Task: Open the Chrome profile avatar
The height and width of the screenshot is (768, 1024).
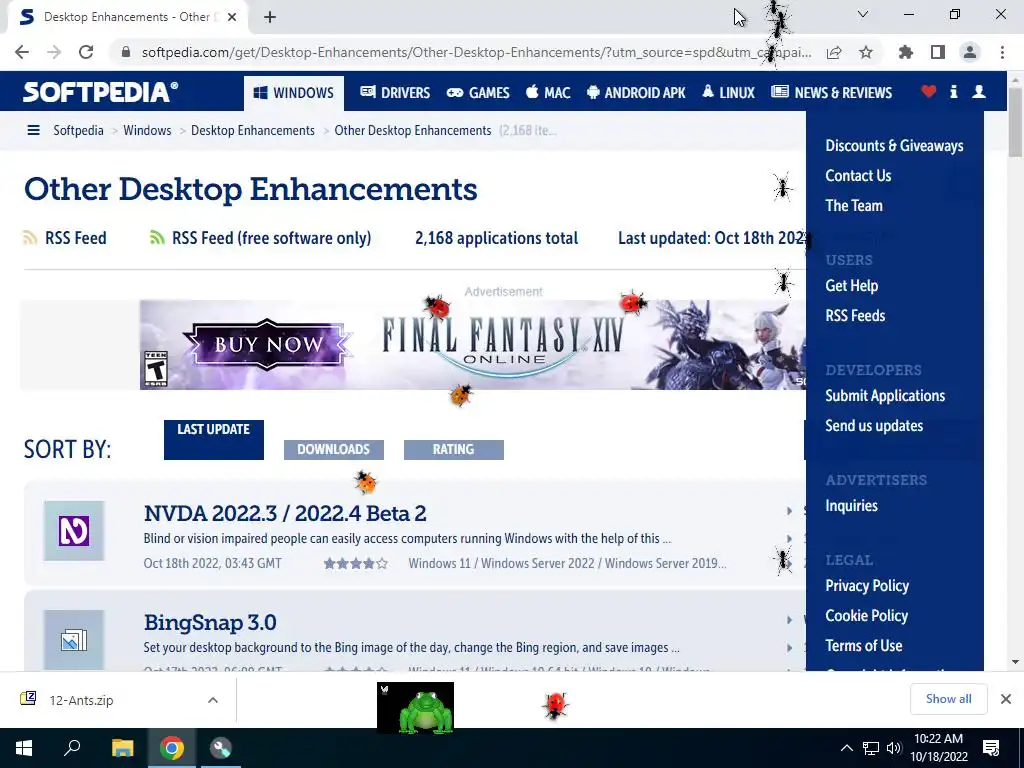Action: point(970,52)
